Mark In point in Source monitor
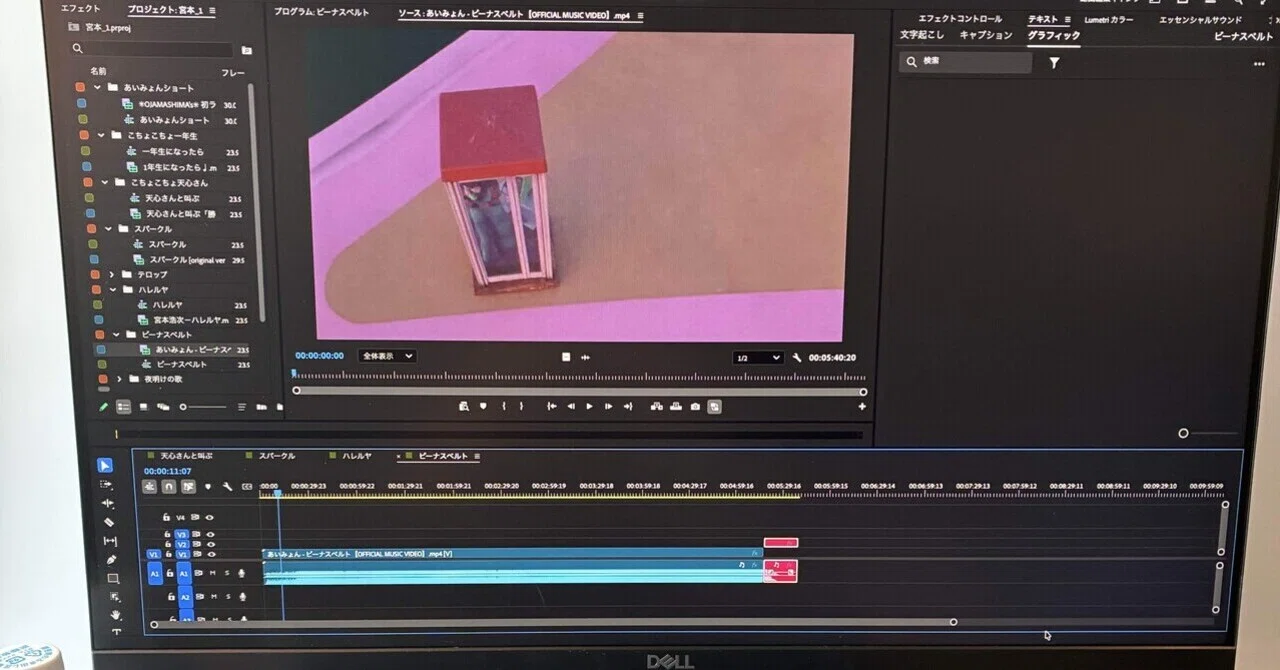 tap(504, 406)
